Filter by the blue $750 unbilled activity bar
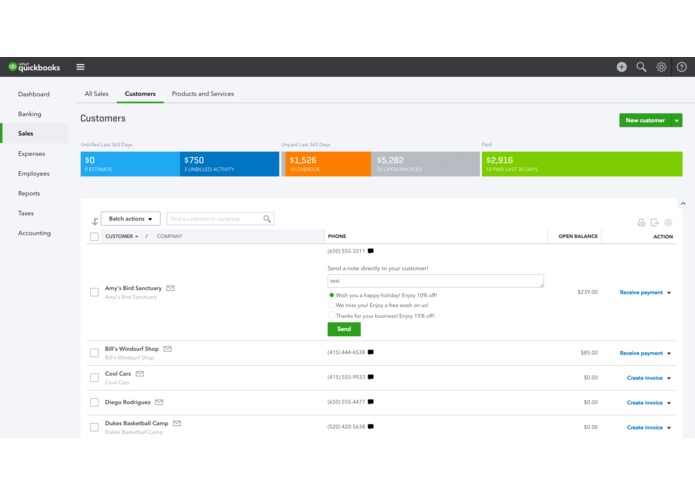Image resolution: width=695 pixels, height=494 pixels. tap(229, 164)
